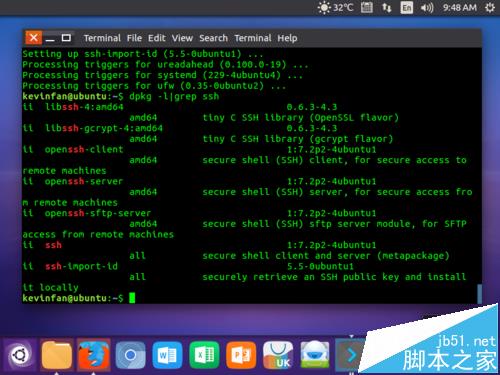Open the green installer app icon in dock

[x=315, y=355]
